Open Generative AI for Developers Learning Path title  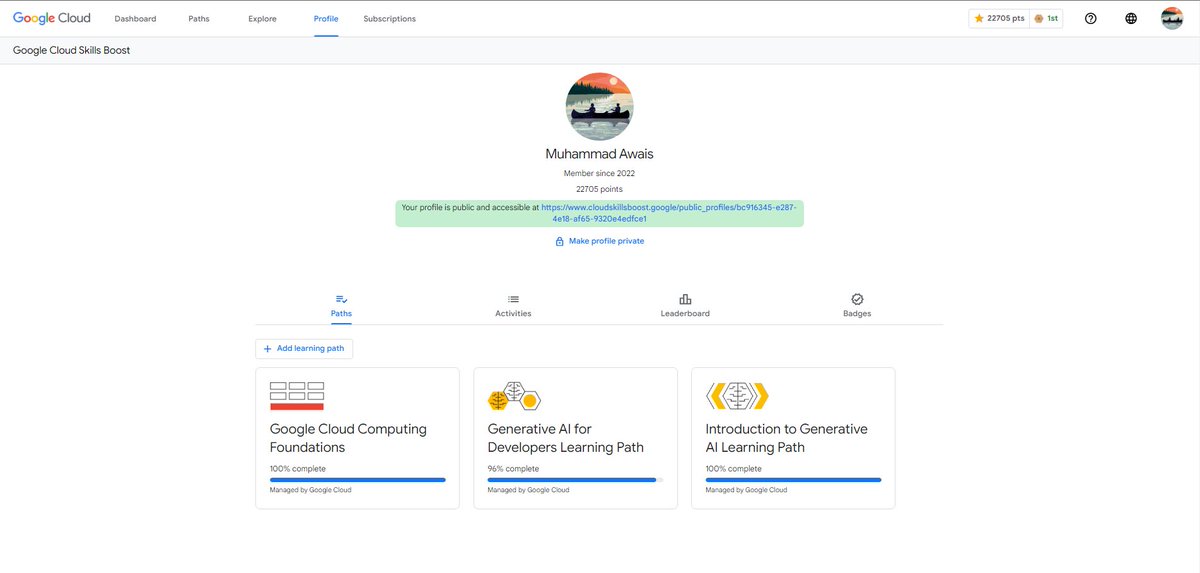click(x=566, y=438)
